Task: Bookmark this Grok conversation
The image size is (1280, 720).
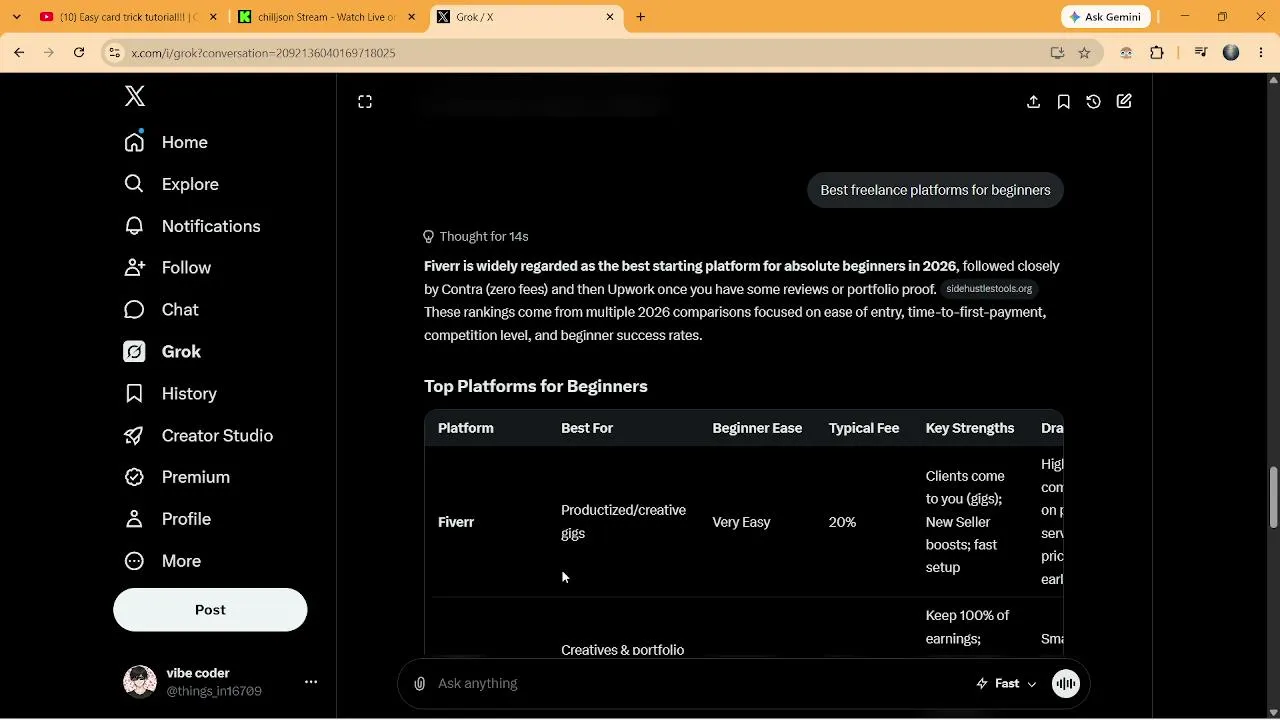Action: pyautogui.click(x=1064, y=102)
